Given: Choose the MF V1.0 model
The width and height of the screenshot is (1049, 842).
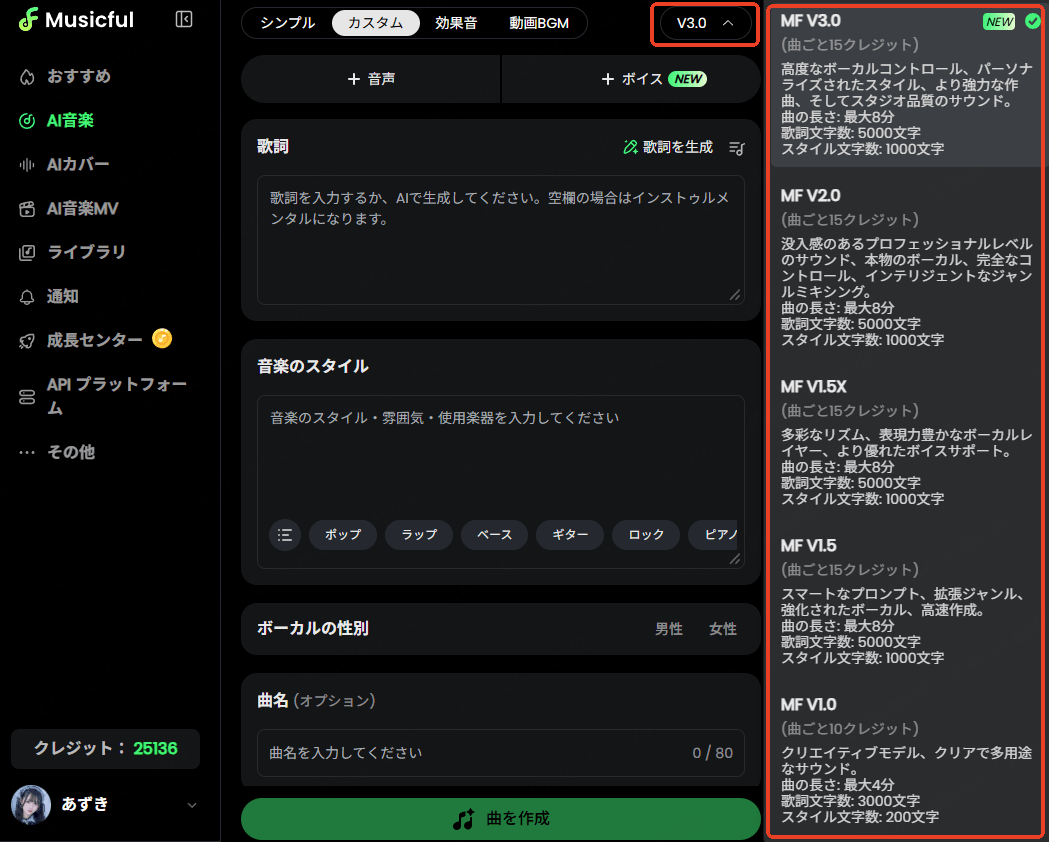Looking at the screenshot, I should click(908, 760).
